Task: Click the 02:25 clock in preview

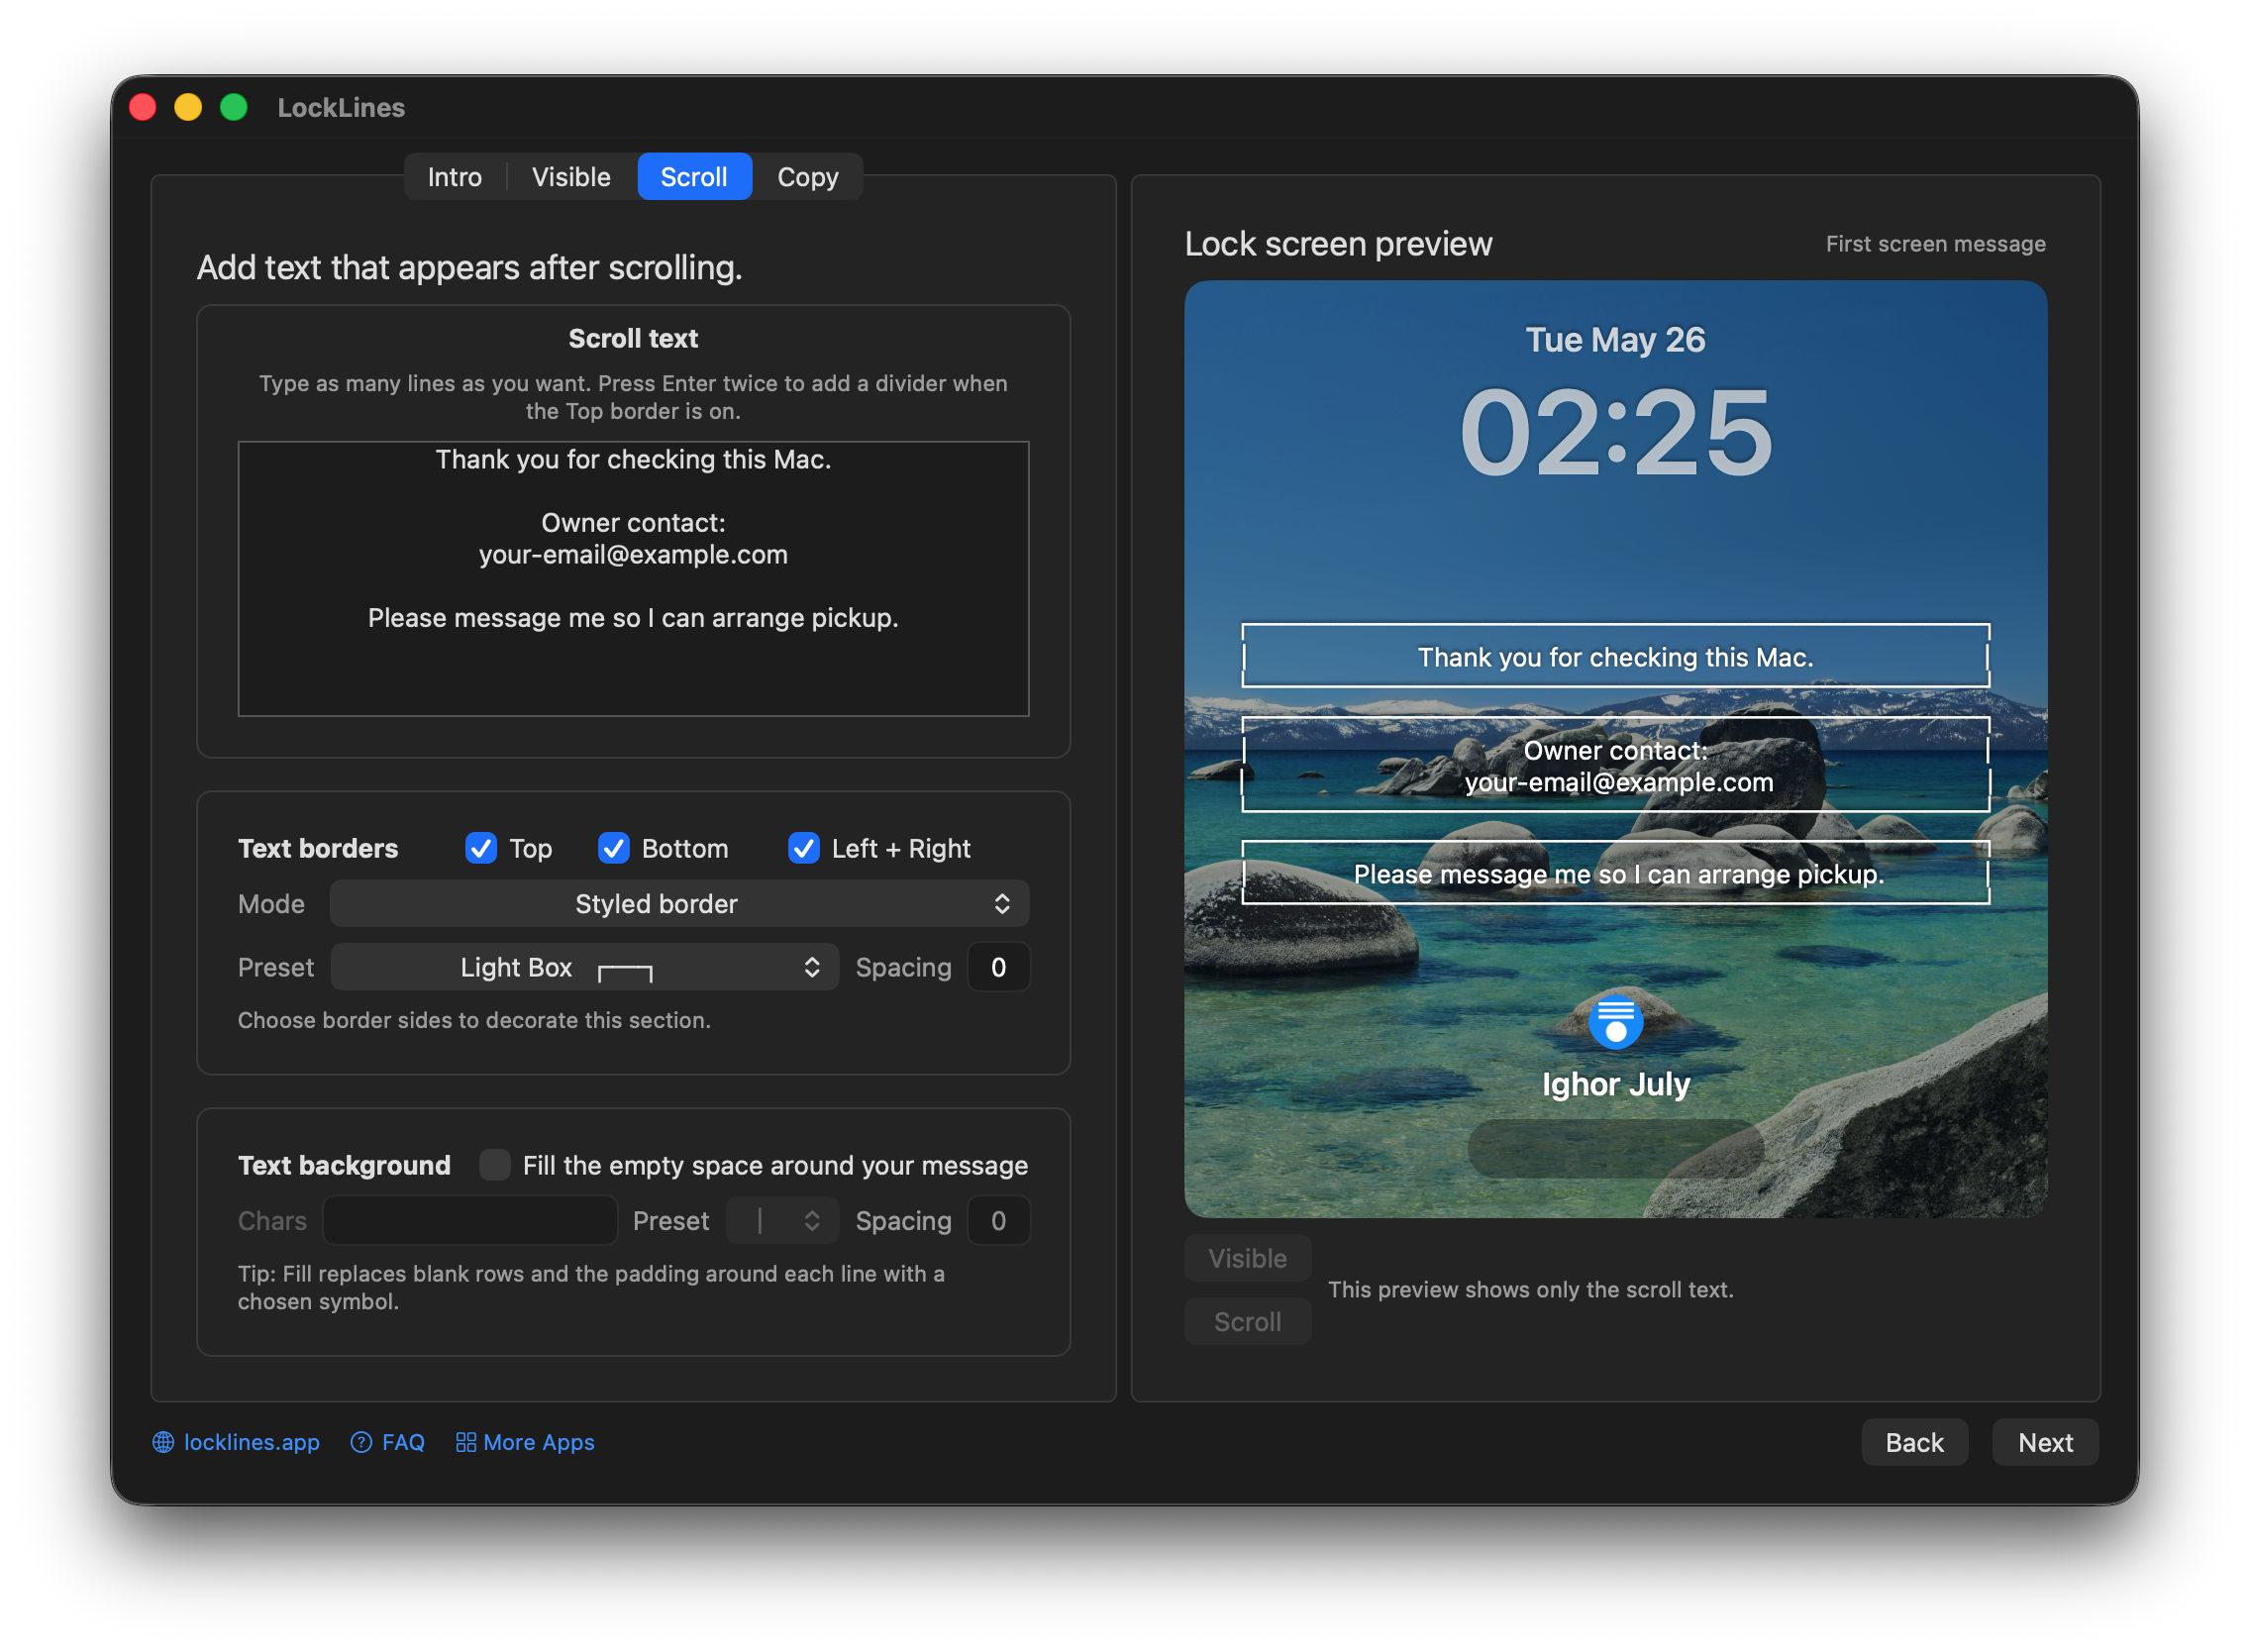Action: pyautogui.click(x=1615, y=433)
